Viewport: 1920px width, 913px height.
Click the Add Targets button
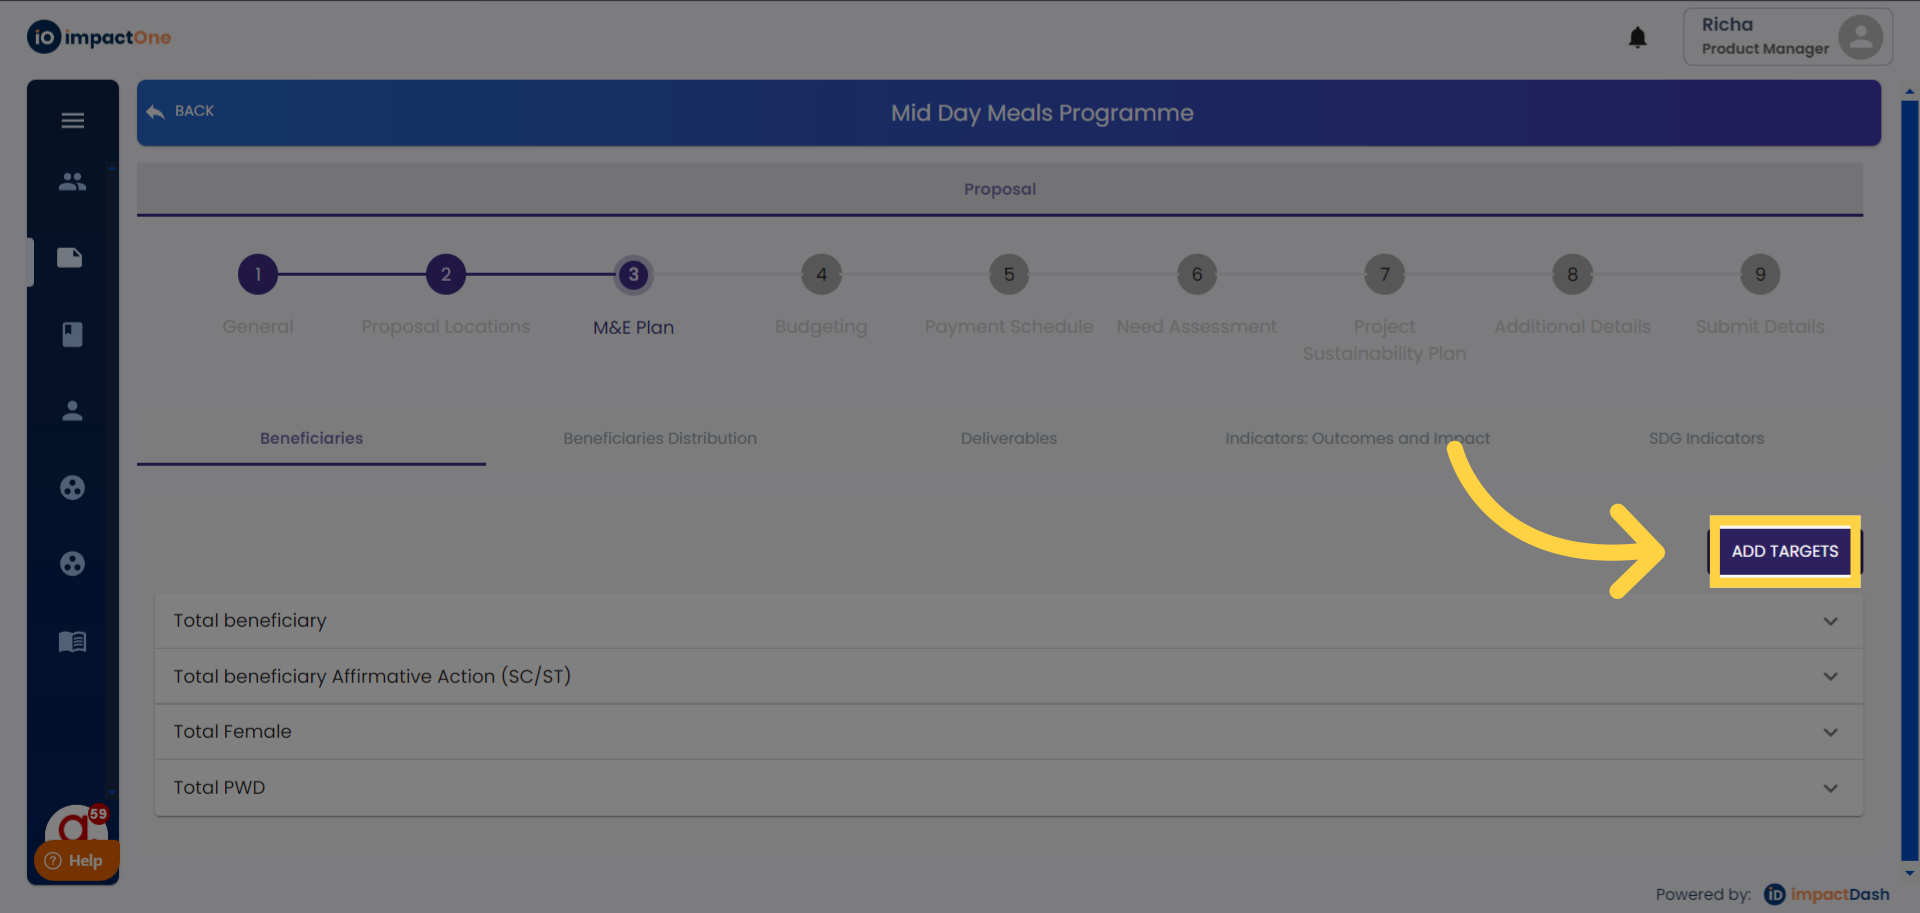click(1784, 551)
